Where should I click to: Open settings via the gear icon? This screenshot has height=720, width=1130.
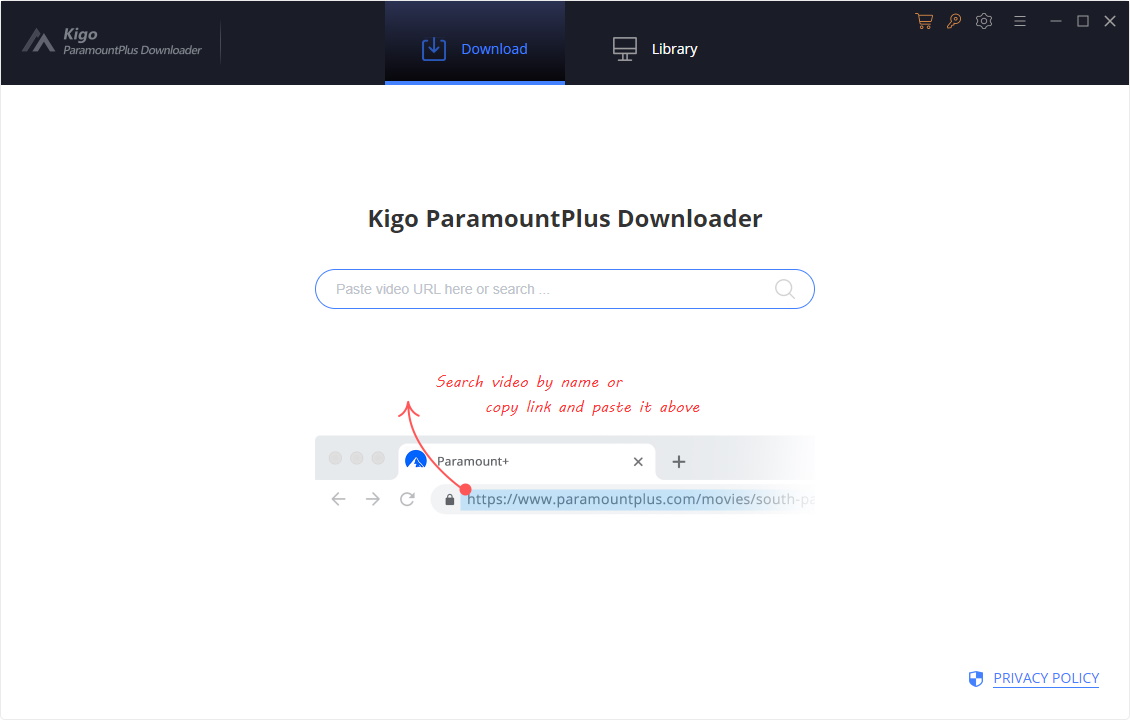click(984, 21)
